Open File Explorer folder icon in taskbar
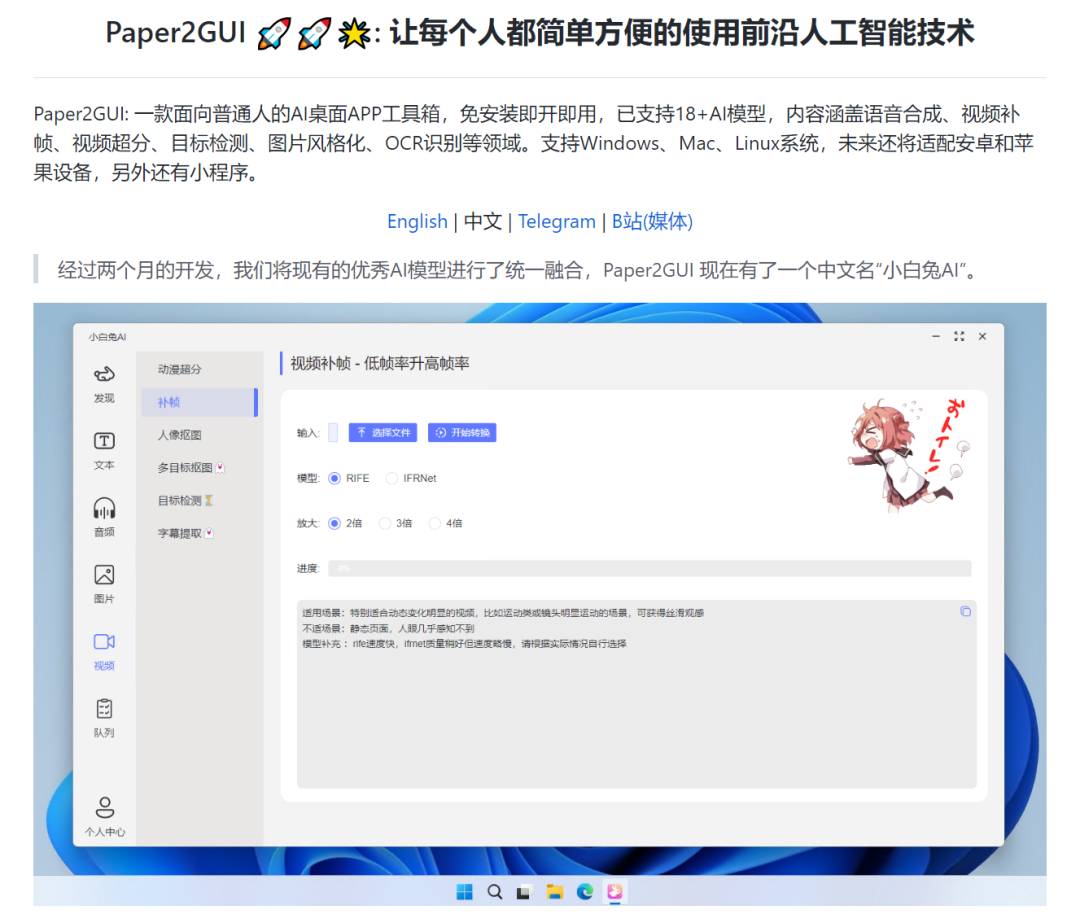The width and height of the screenshot is (1080, 923). [554, 892]
